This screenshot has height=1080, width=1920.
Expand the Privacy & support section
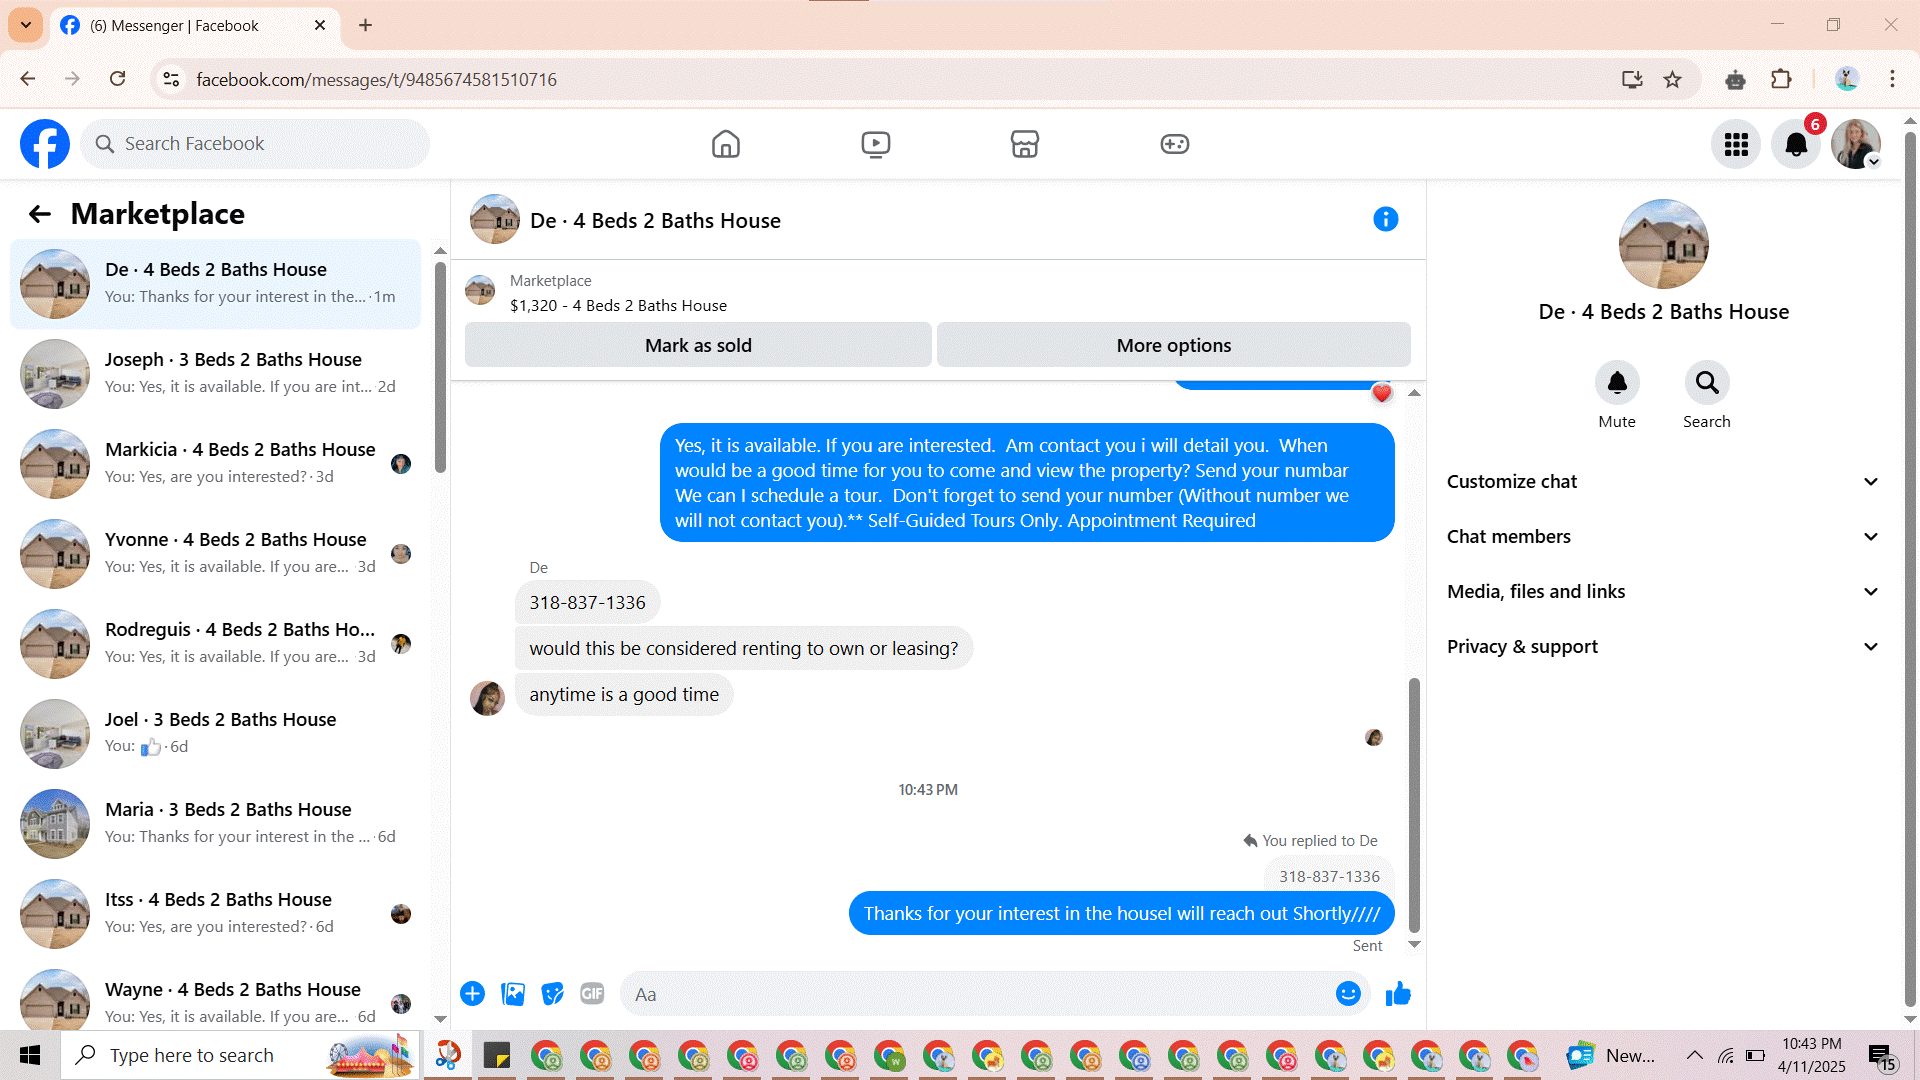(x=1663, y=647)
